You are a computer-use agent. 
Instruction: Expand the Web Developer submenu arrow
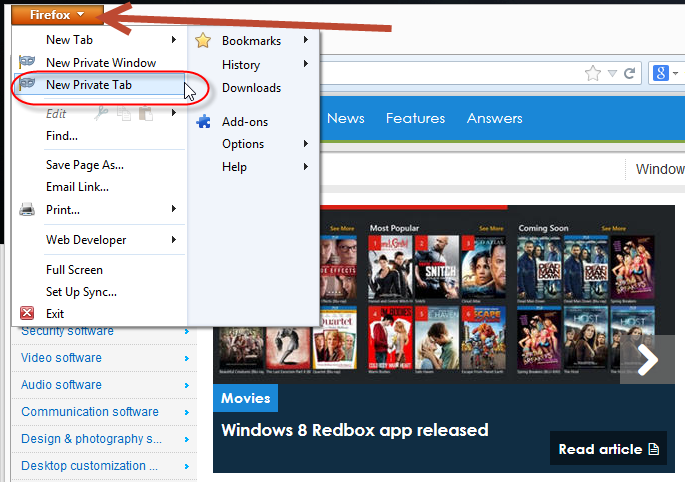pyautogui.click(x=174, y=240)
